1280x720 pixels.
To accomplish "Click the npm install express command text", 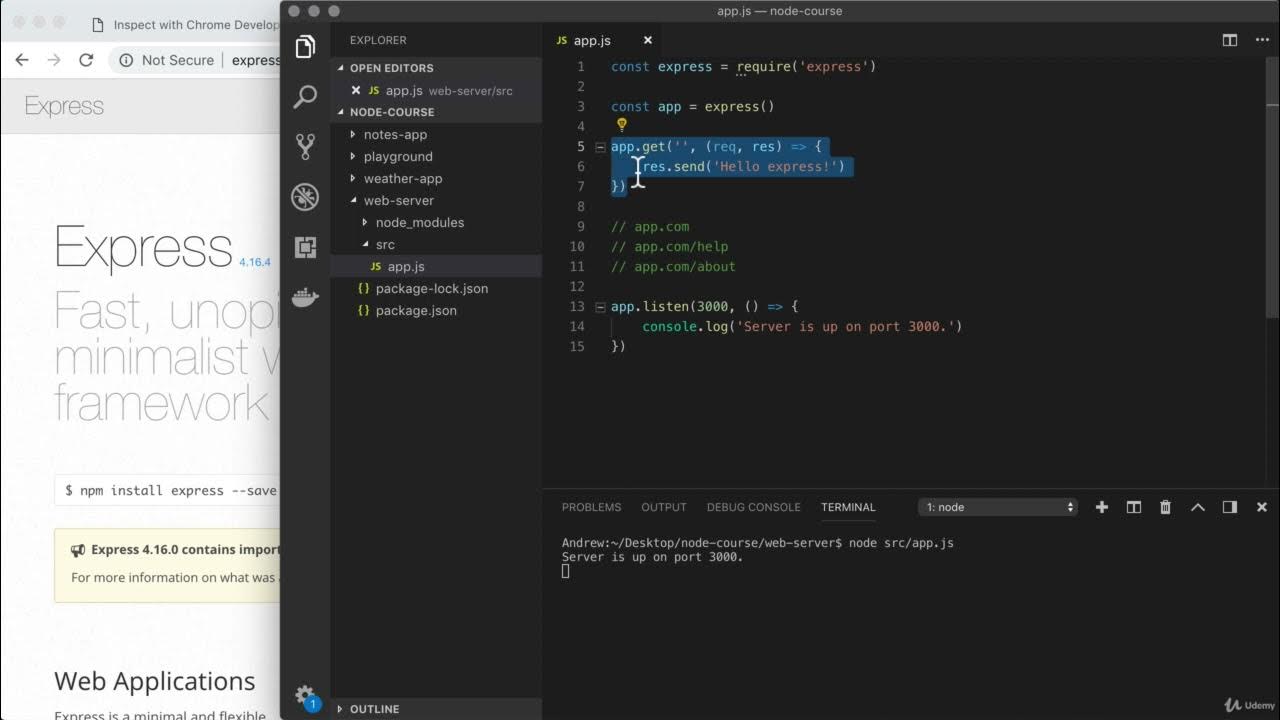I will 171,490.
